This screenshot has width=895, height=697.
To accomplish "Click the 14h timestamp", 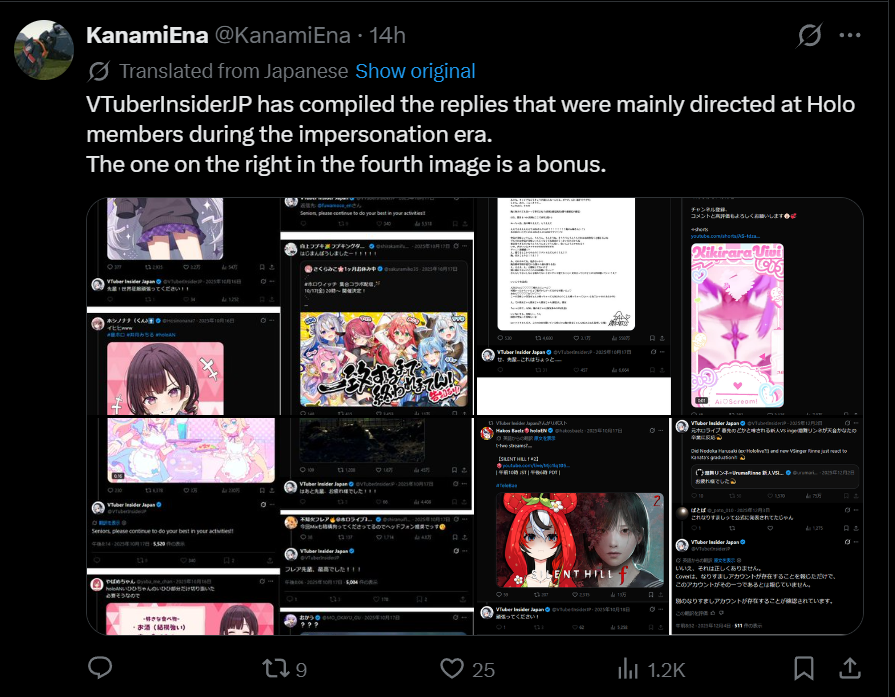I will pos(387,35).
